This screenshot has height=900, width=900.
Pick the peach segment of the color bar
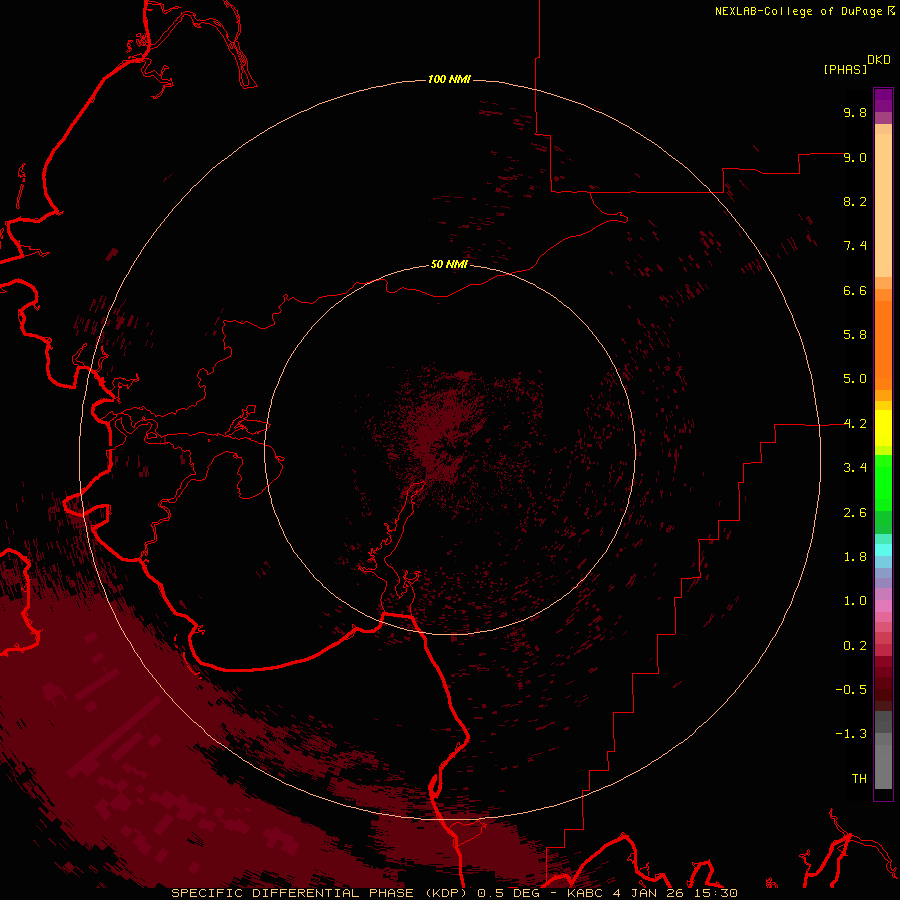click(883, 205)
